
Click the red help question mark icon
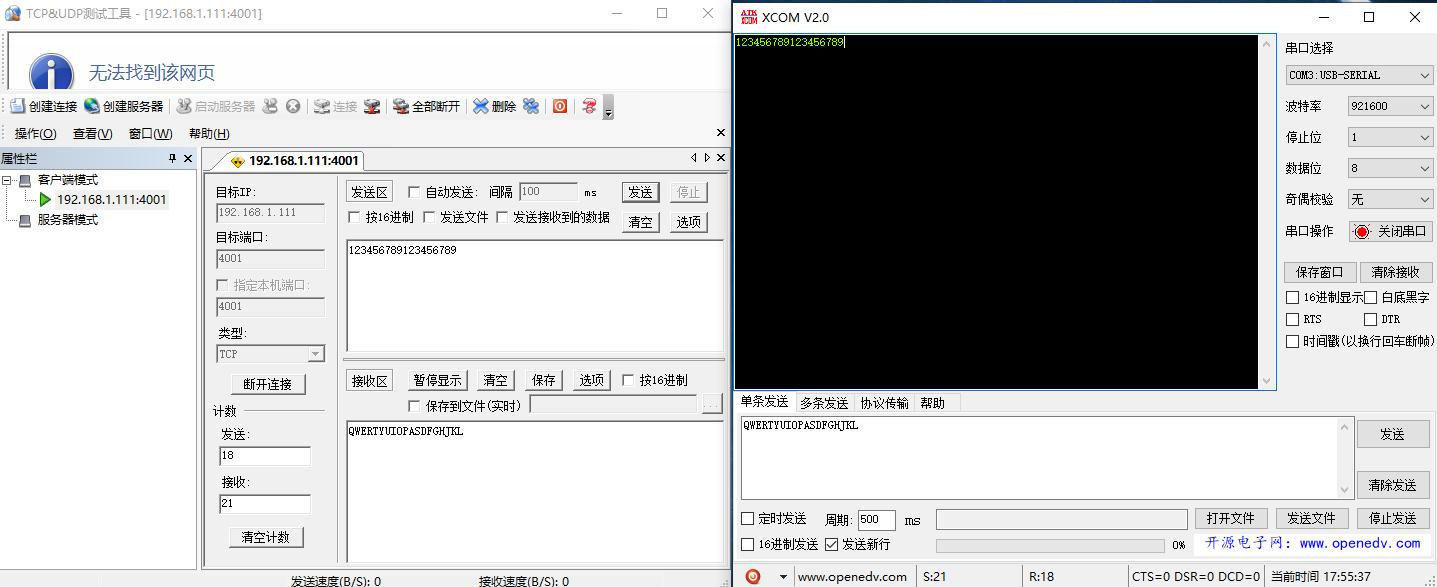pyautogui.click(x=590, y=106)
